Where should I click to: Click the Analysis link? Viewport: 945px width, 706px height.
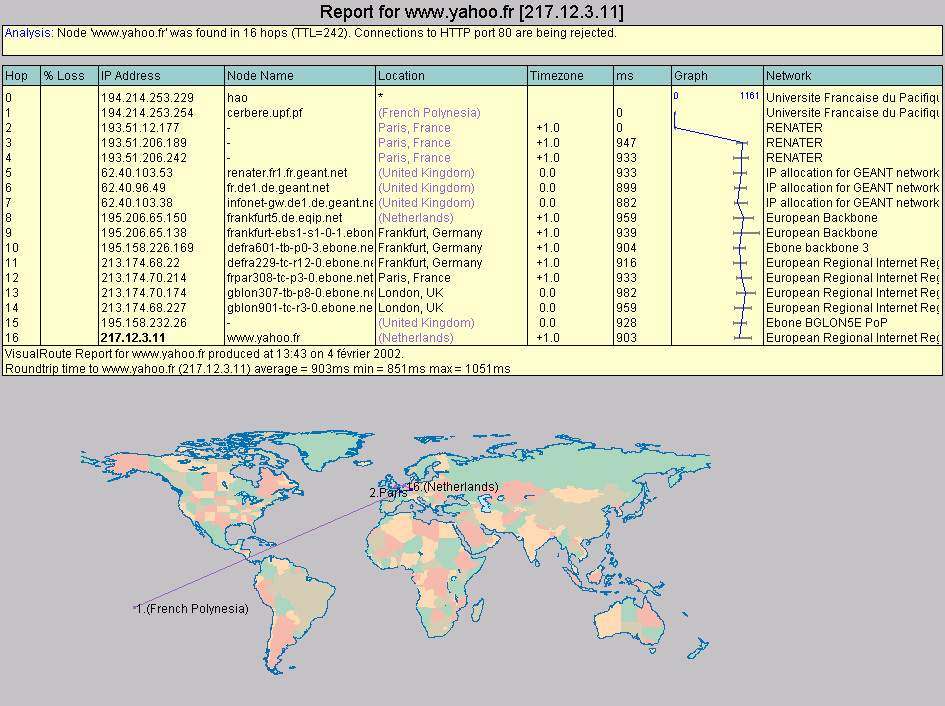click(28, 33)
